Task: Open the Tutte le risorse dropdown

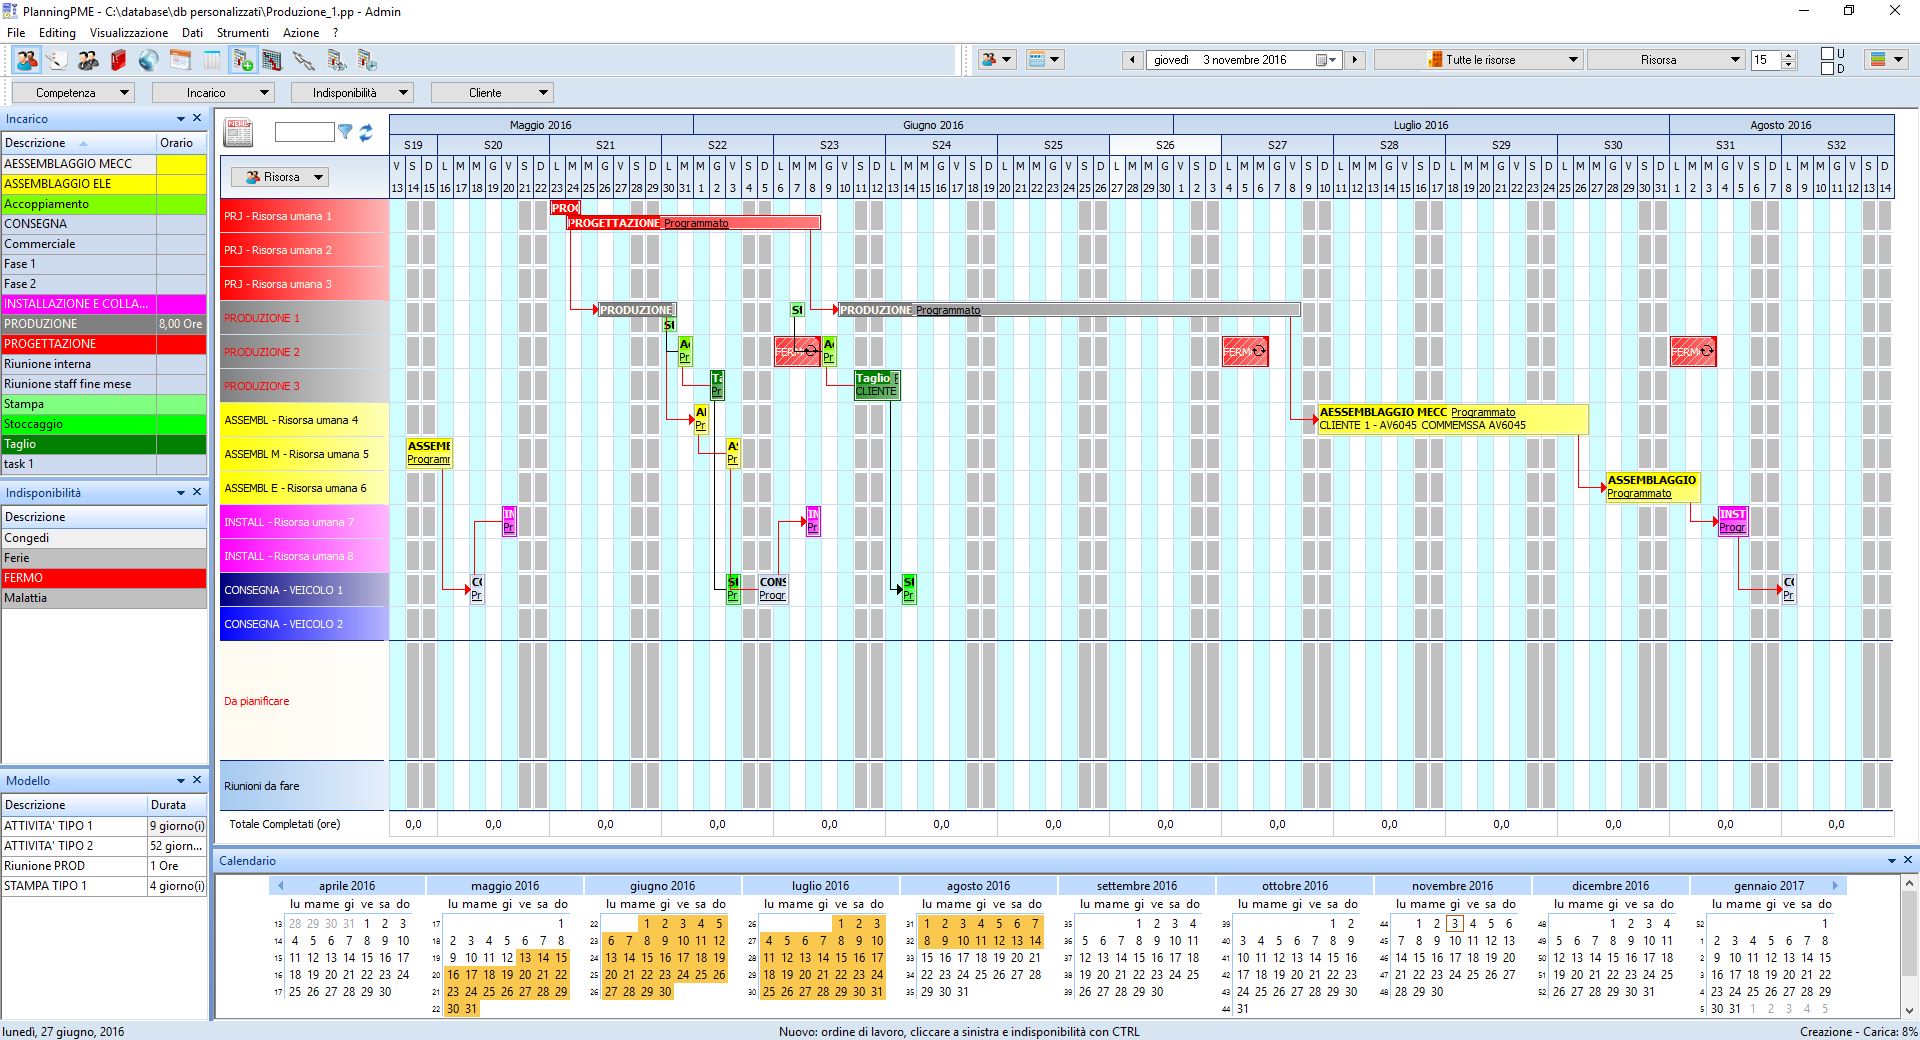Action: (1478, 60)
